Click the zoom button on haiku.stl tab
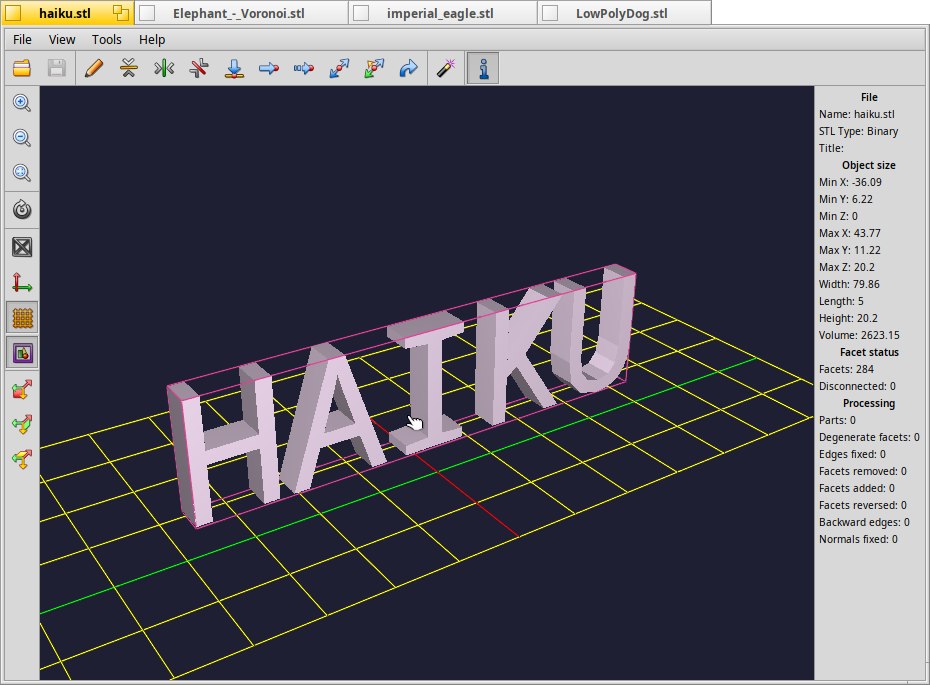 pos(121,13)
